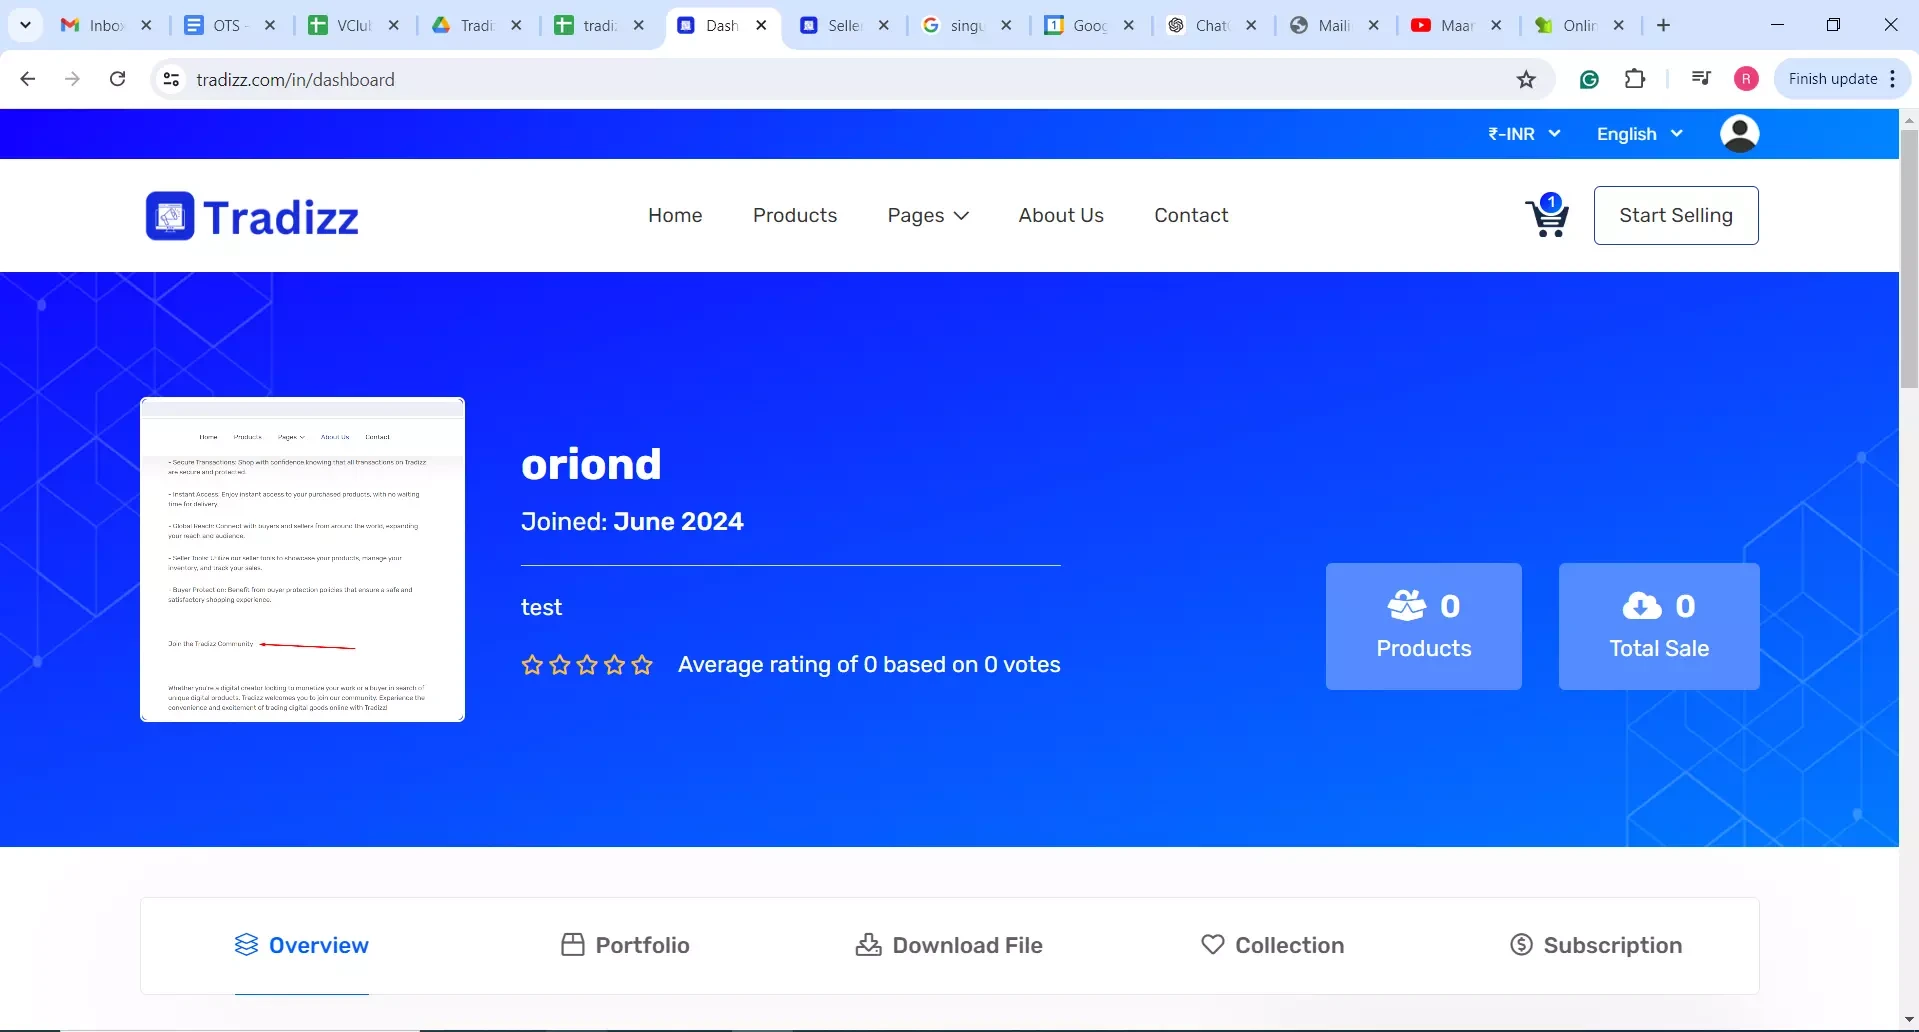Image resolution: width=1919 pixels, height=1032 pixels.
Task: Click the oriond profile thumbnail image
Action: (x=302, y=560)
